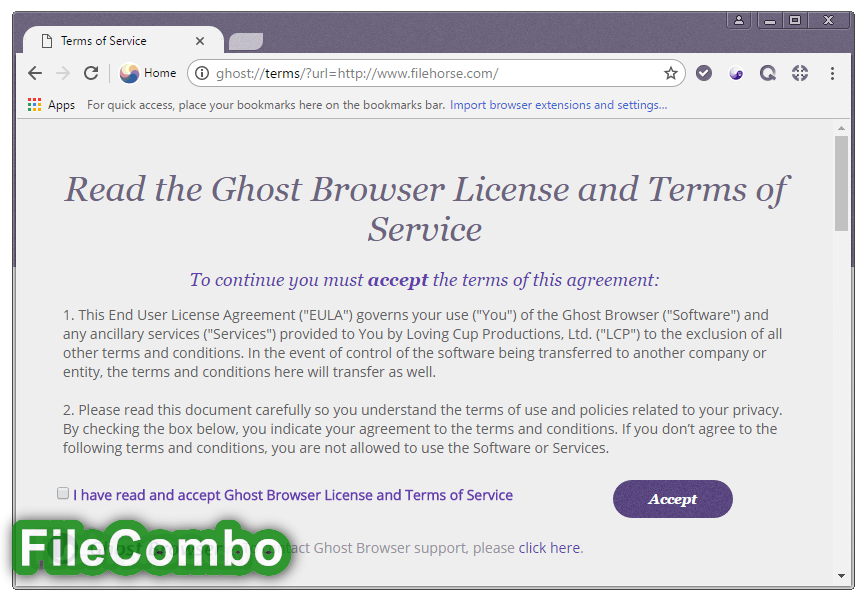This screenshot has width=865, height=600.
Task: Click paragraph 1 about the EULA
Action: pos(423,344)
